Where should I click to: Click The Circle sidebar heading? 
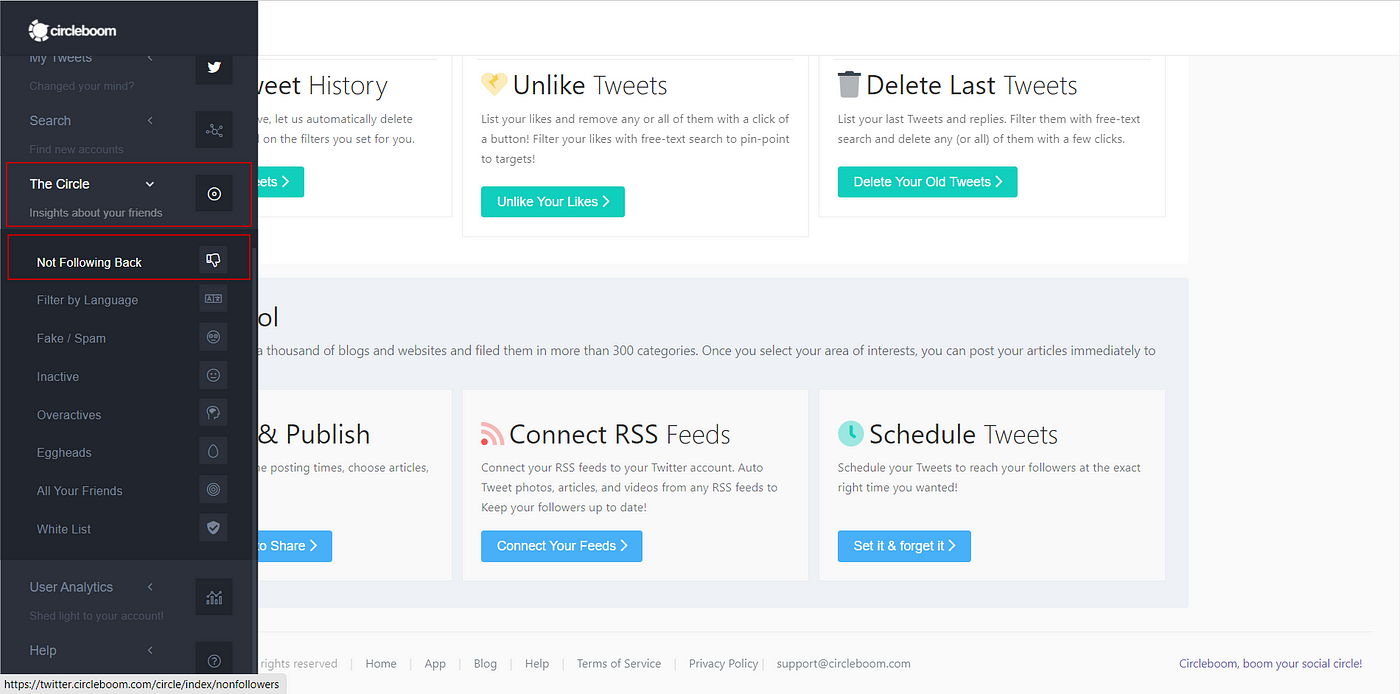(60, 184)
